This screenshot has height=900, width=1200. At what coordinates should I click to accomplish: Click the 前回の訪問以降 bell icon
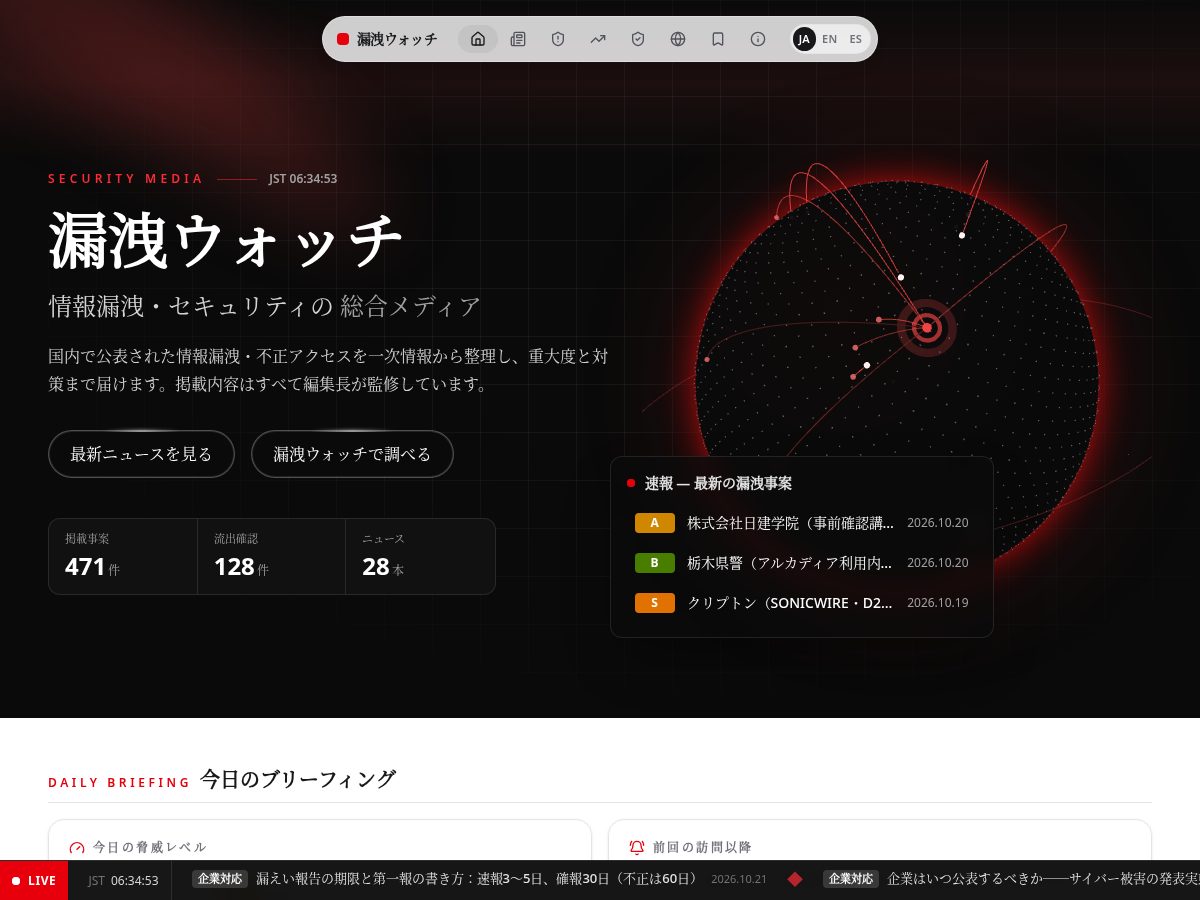637,847
